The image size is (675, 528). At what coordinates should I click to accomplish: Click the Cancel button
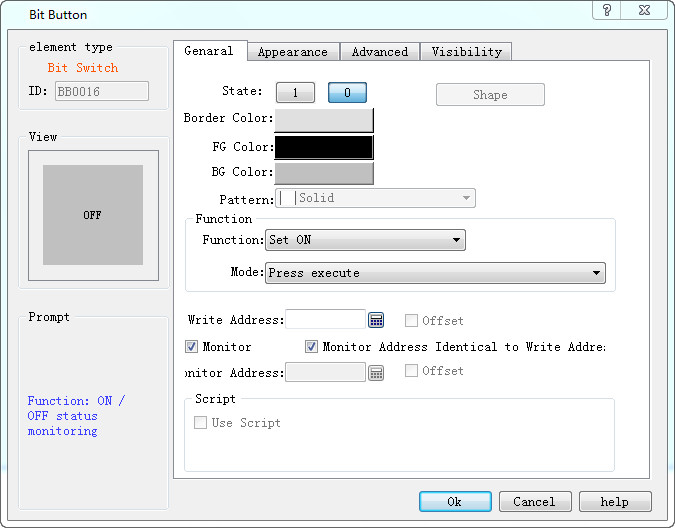534,502
